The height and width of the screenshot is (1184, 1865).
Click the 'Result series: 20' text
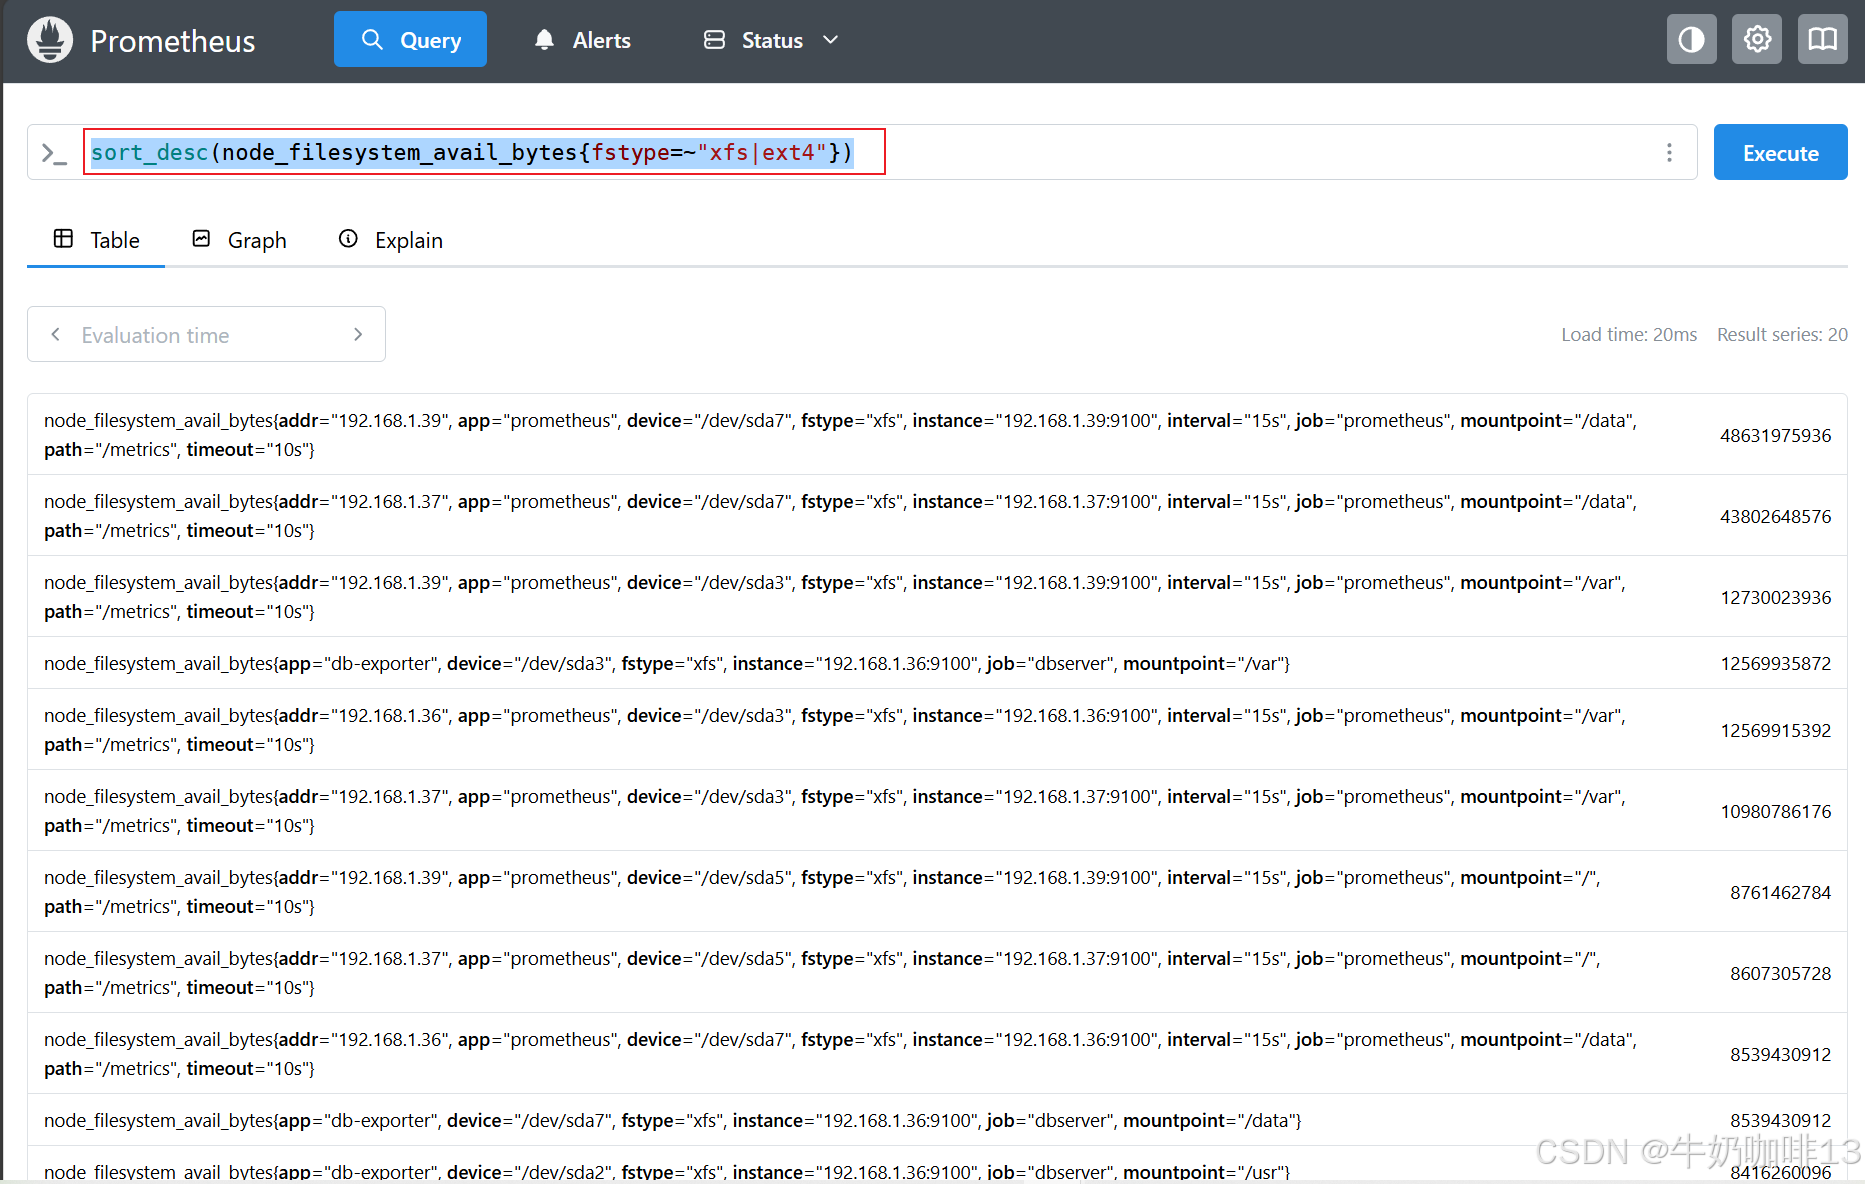1782,334
